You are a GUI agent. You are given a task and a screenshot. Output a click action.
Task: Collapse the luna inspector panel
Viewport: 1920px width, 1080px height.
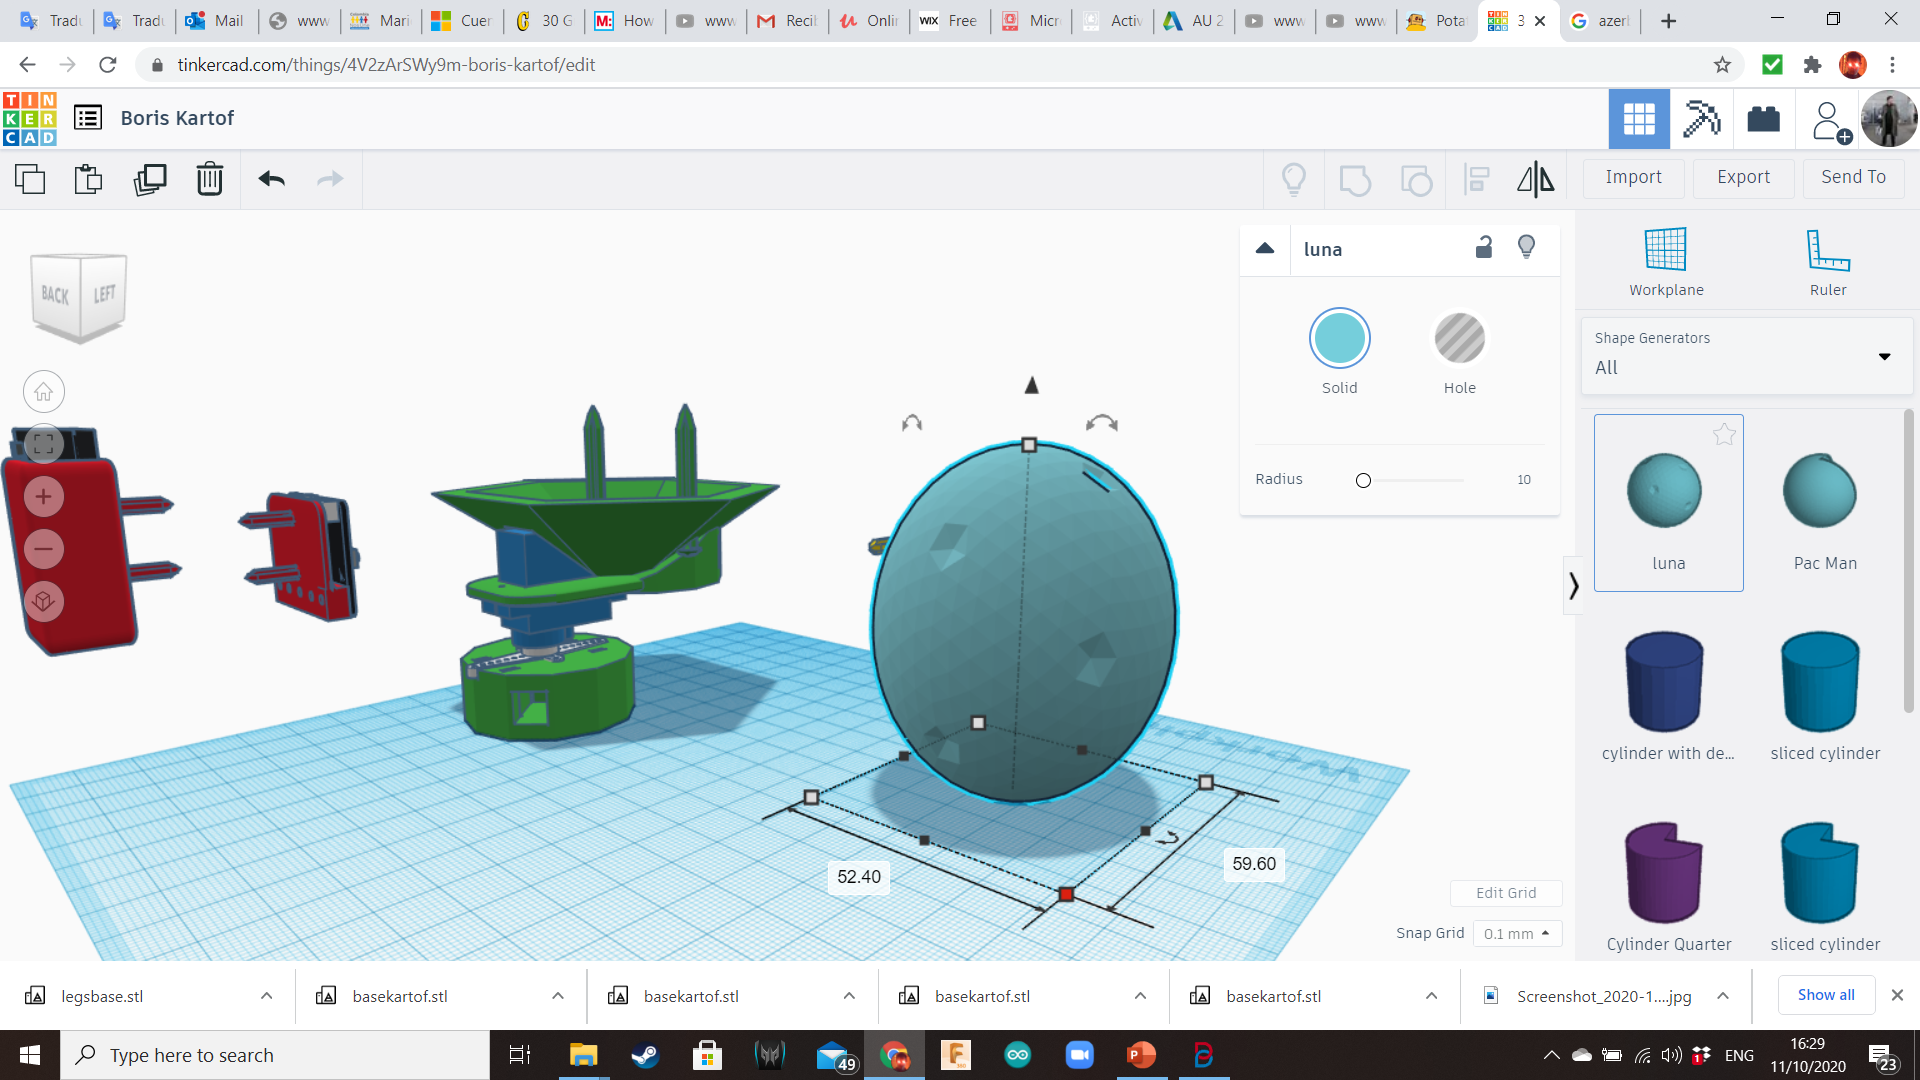[x=1265, y=249]
